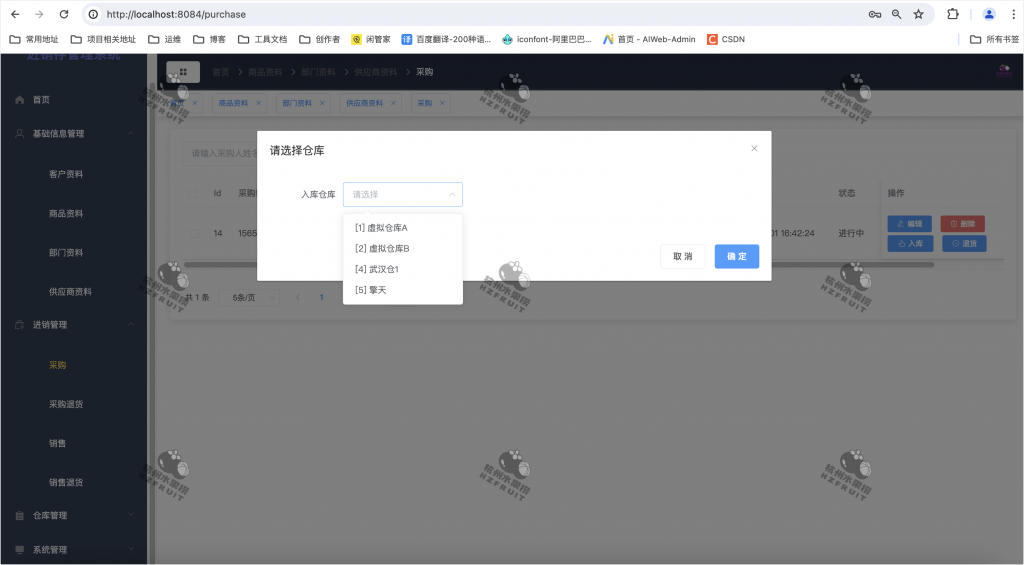This screenshot has width=1024, height=565.
Task: Collapse the 基础信息管理 sidebar group
Action: point(73,133)
